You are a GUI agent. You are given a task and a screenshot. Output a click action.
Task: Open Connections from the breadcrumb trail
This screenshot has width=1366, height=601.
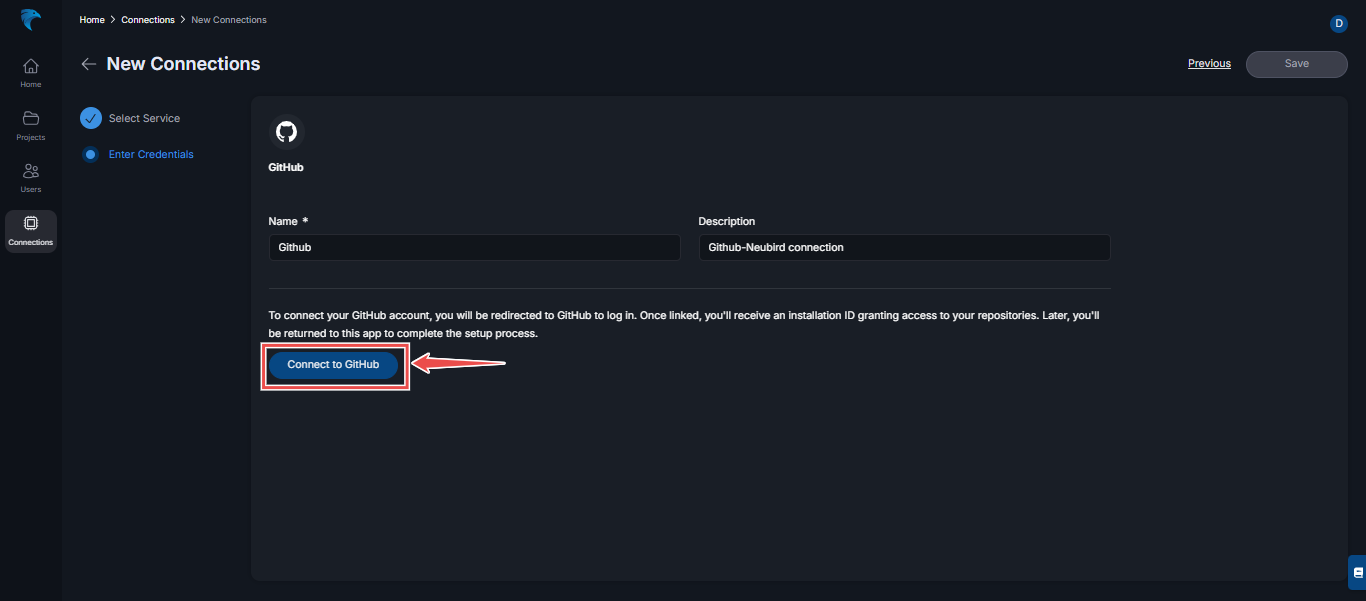(x=147, y=19)
